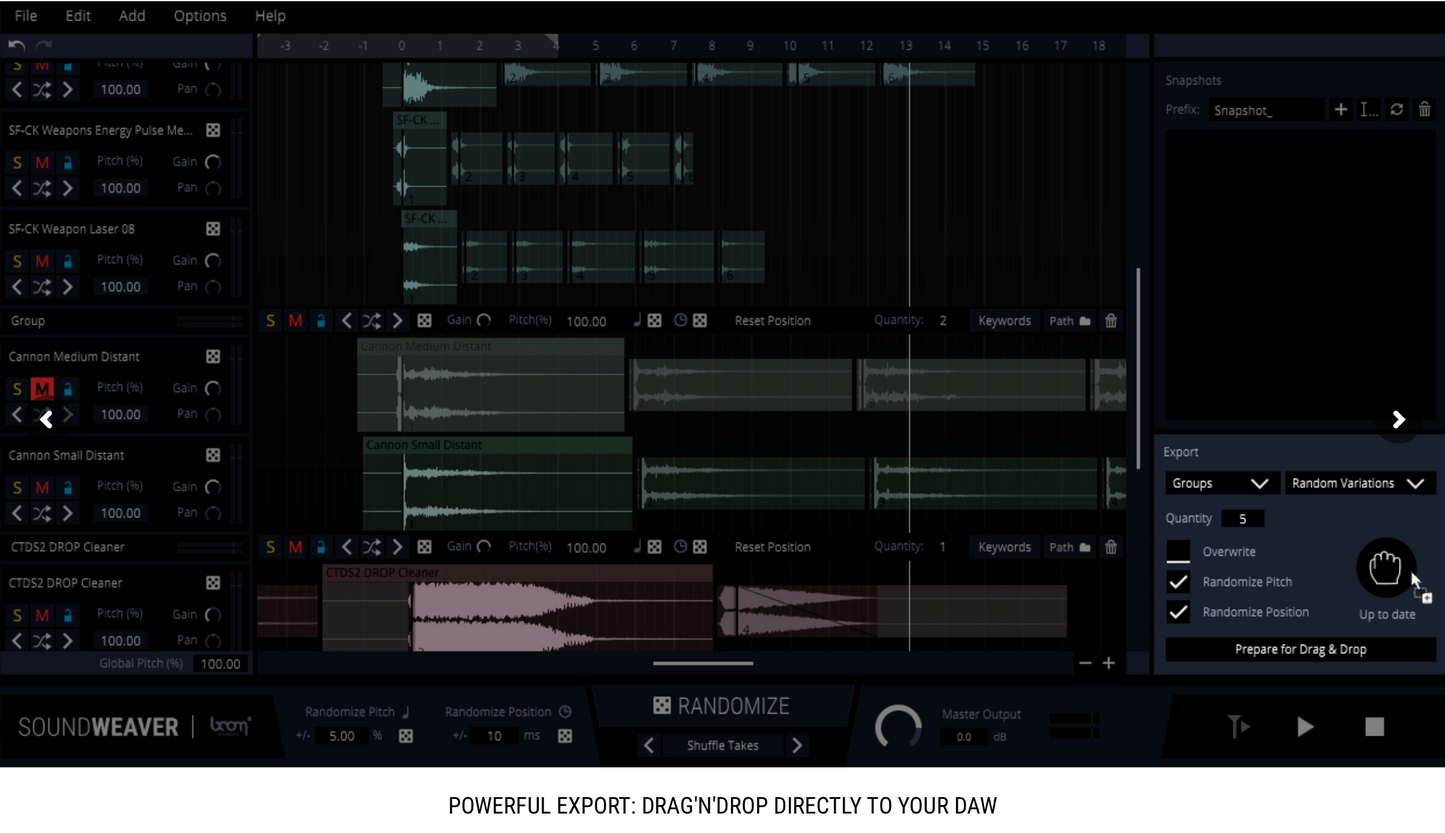Image resolution: width=1445 pixels, height=833 pixels.
Task: Open the Random Variations dropdown
Action: [1359, 483]
